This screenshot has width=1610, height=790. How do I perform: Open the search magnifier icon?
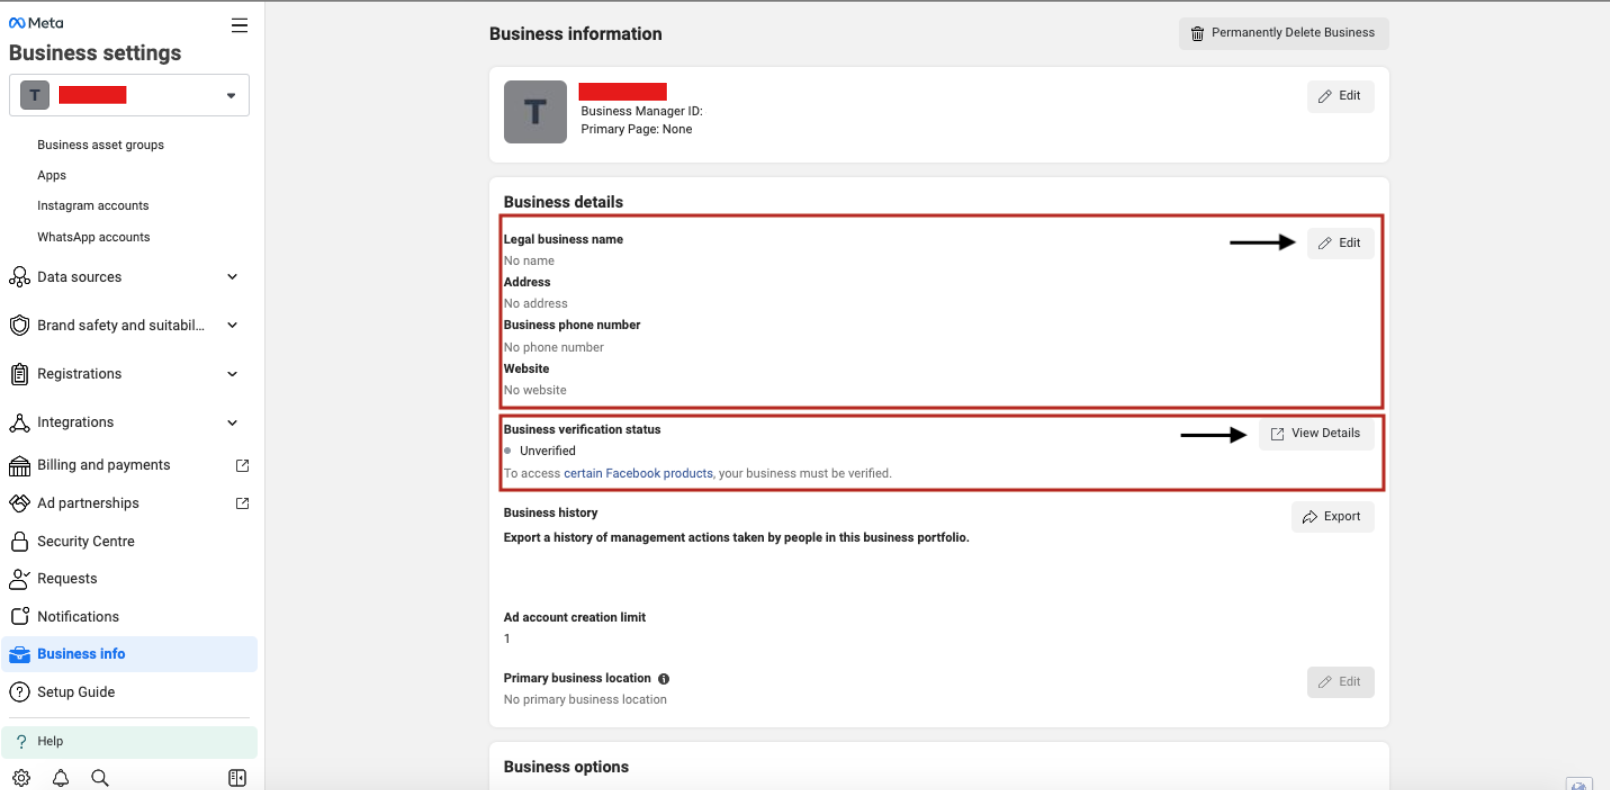(x=100, y=778)
